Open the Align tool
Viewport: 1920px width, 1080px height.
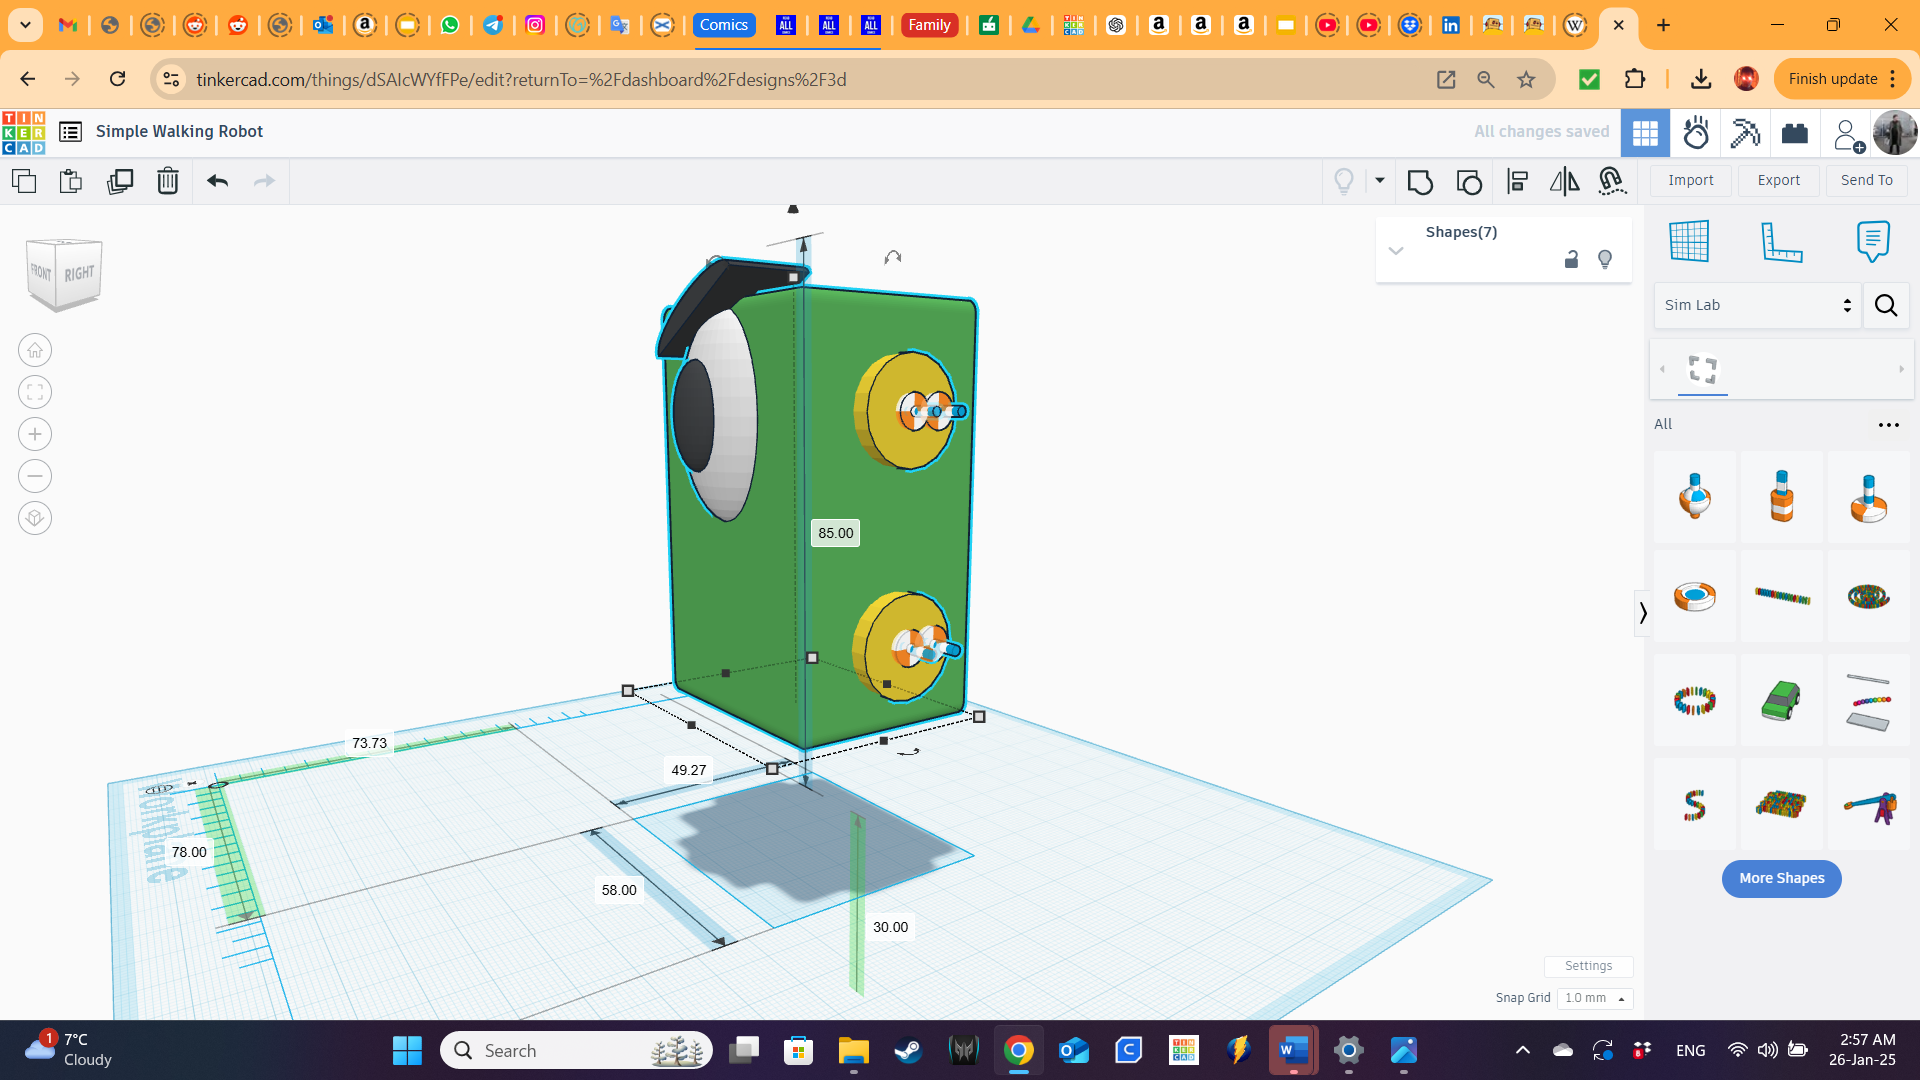pyautogui.click(x=1517, y=182)
